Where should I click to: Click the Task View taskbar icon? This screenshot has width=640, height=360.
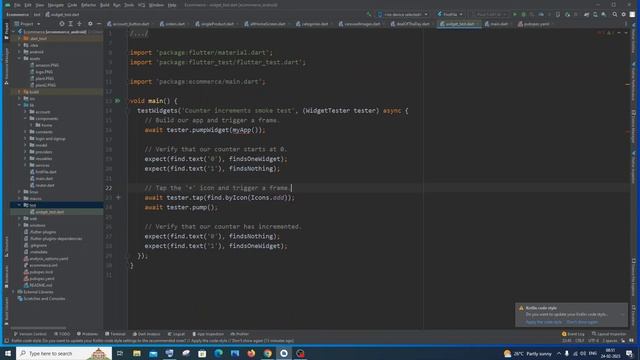(x=120, y=353)
